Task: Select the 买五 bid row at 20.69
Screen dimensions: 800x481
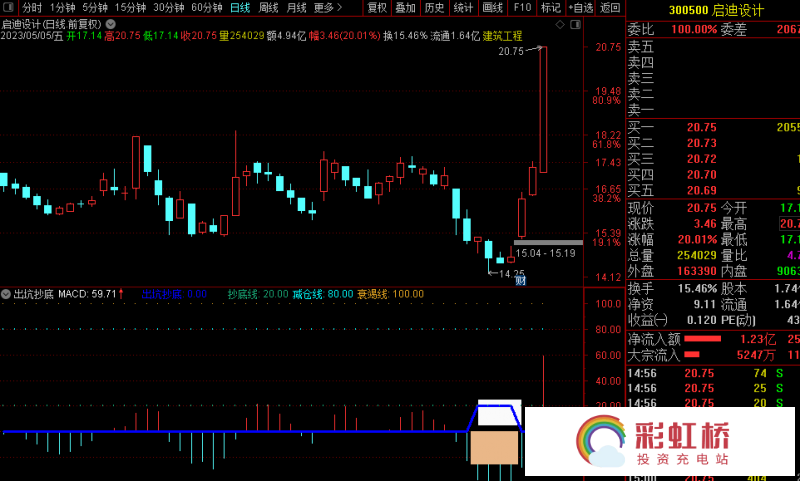Action: [x=713, y=190]
